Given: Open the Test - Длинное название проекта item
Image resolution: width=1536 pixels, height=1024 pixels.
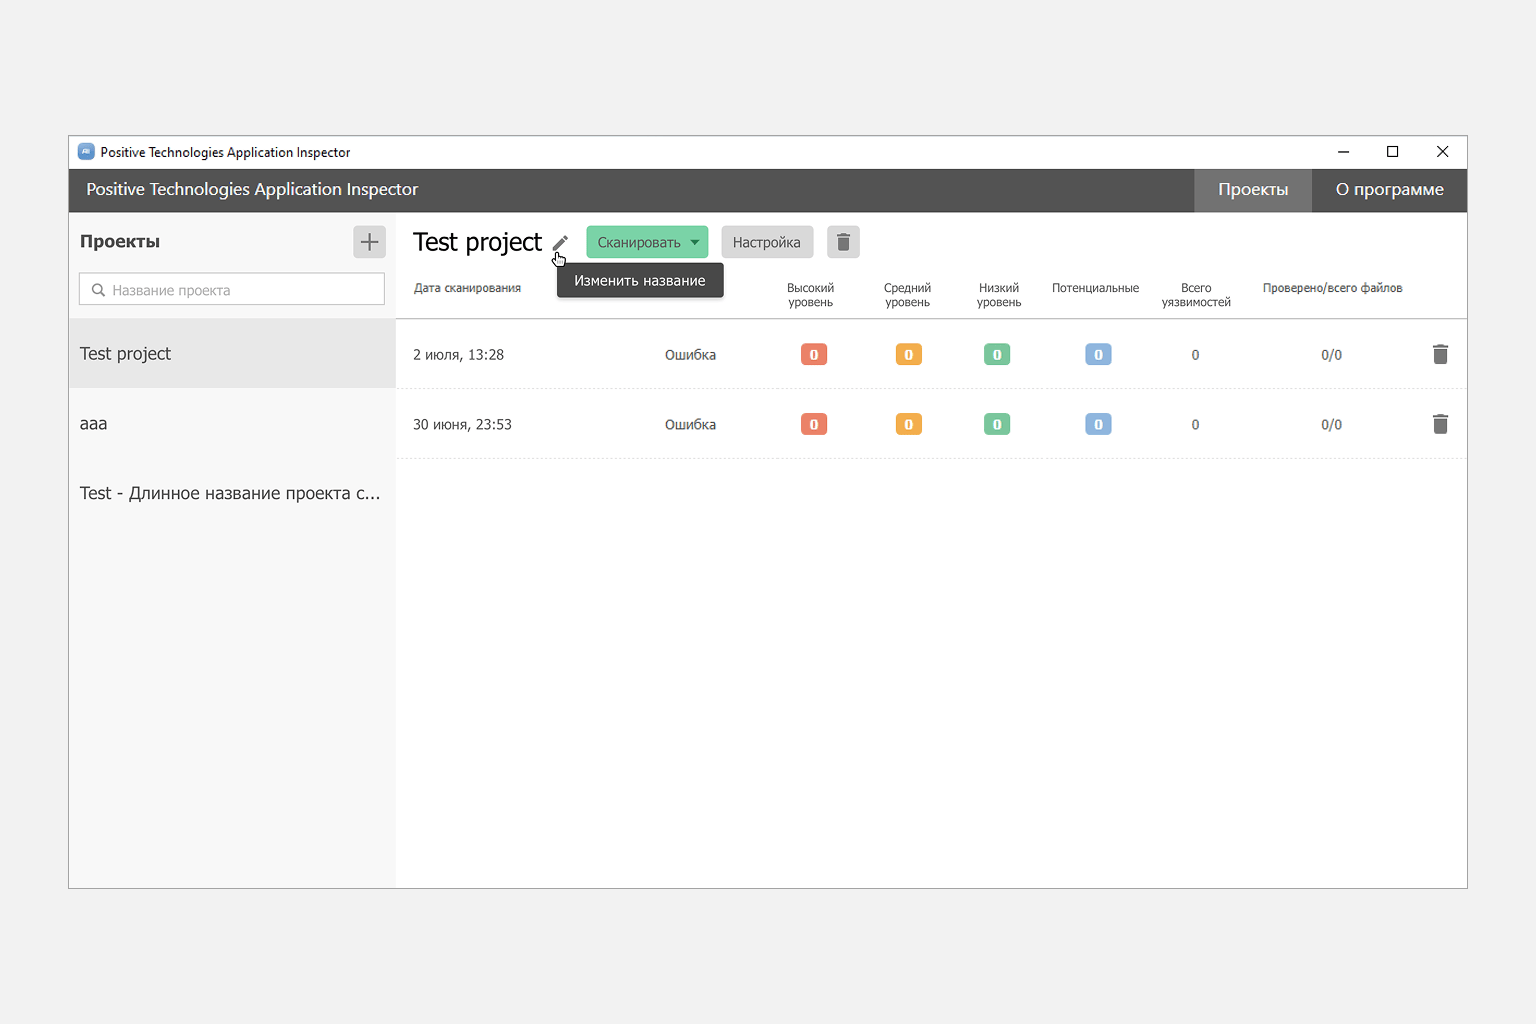Looking at the screenshot, I should [230, 494].
